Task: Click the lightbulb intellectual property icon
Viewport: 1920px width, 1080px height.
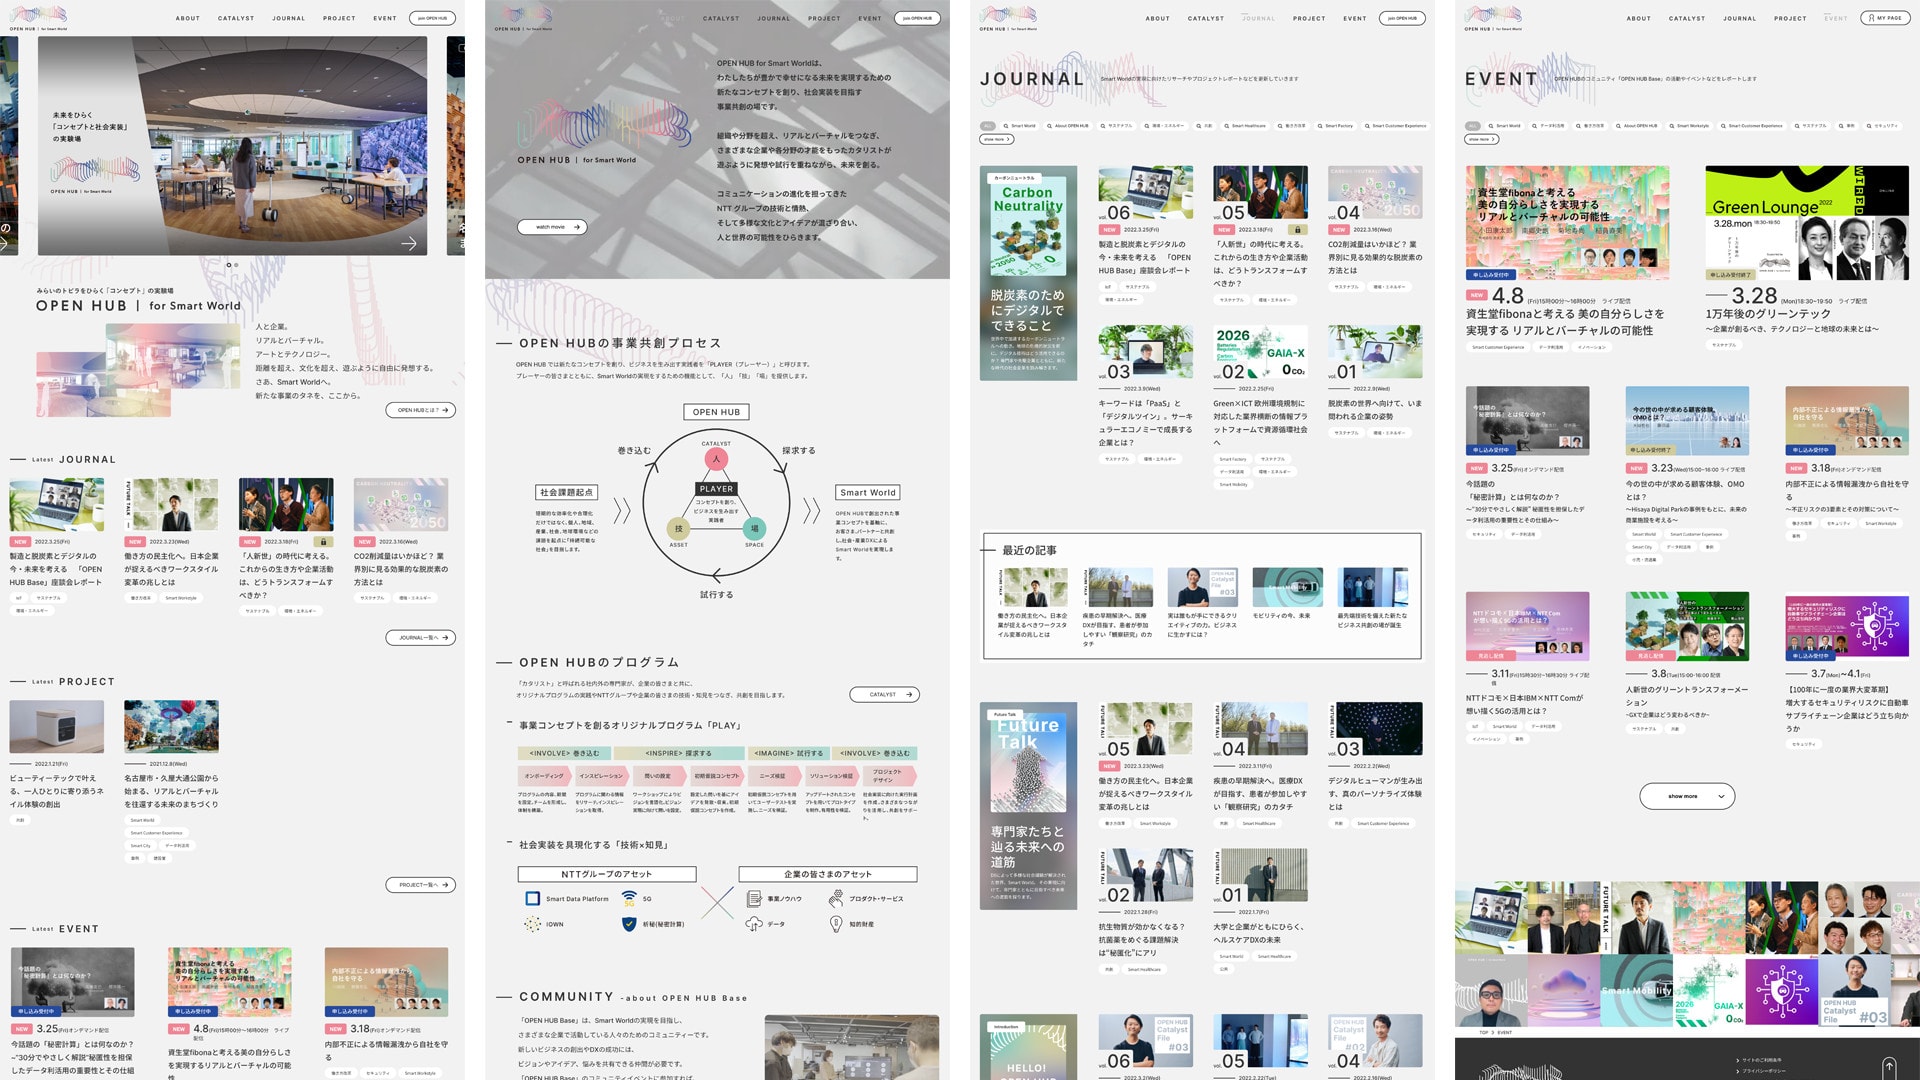Action: (x=836, y=924)
